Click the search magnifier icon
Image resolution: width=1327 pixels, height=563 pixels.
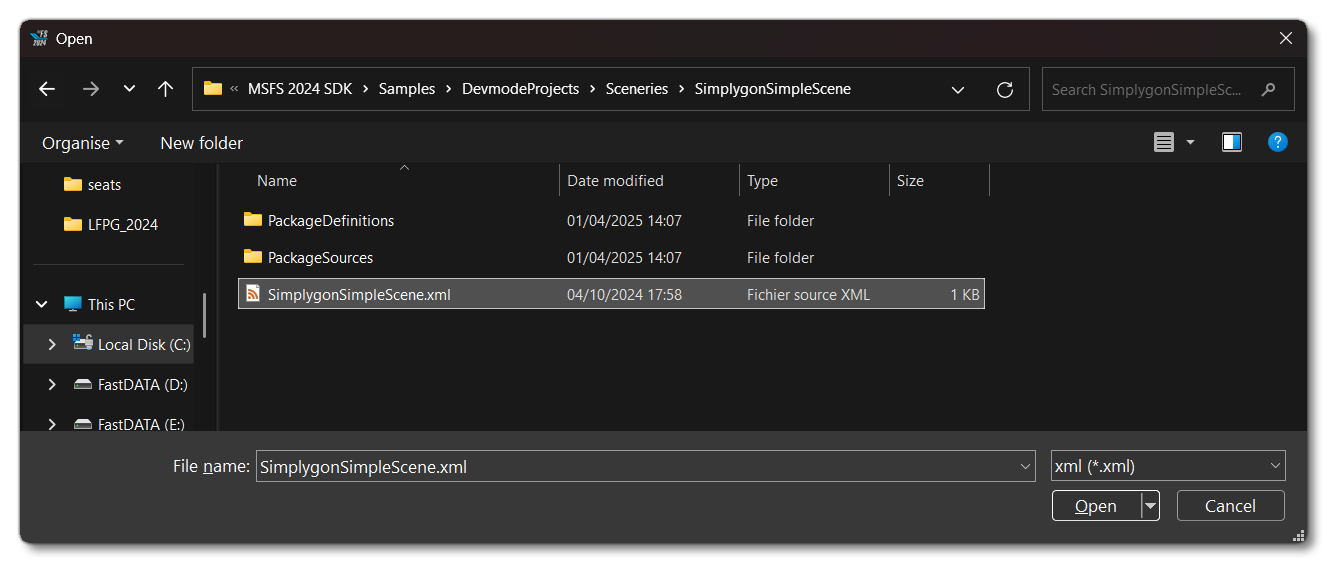point(1269,89)
